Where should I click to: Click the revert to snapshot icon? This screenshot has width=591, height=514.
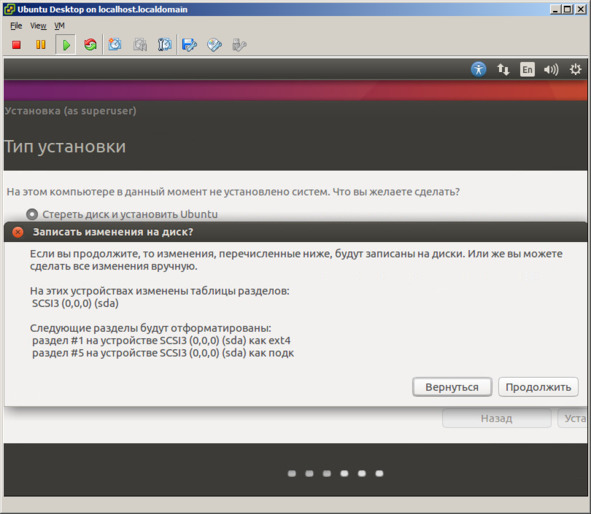click(x=140, y=45)
